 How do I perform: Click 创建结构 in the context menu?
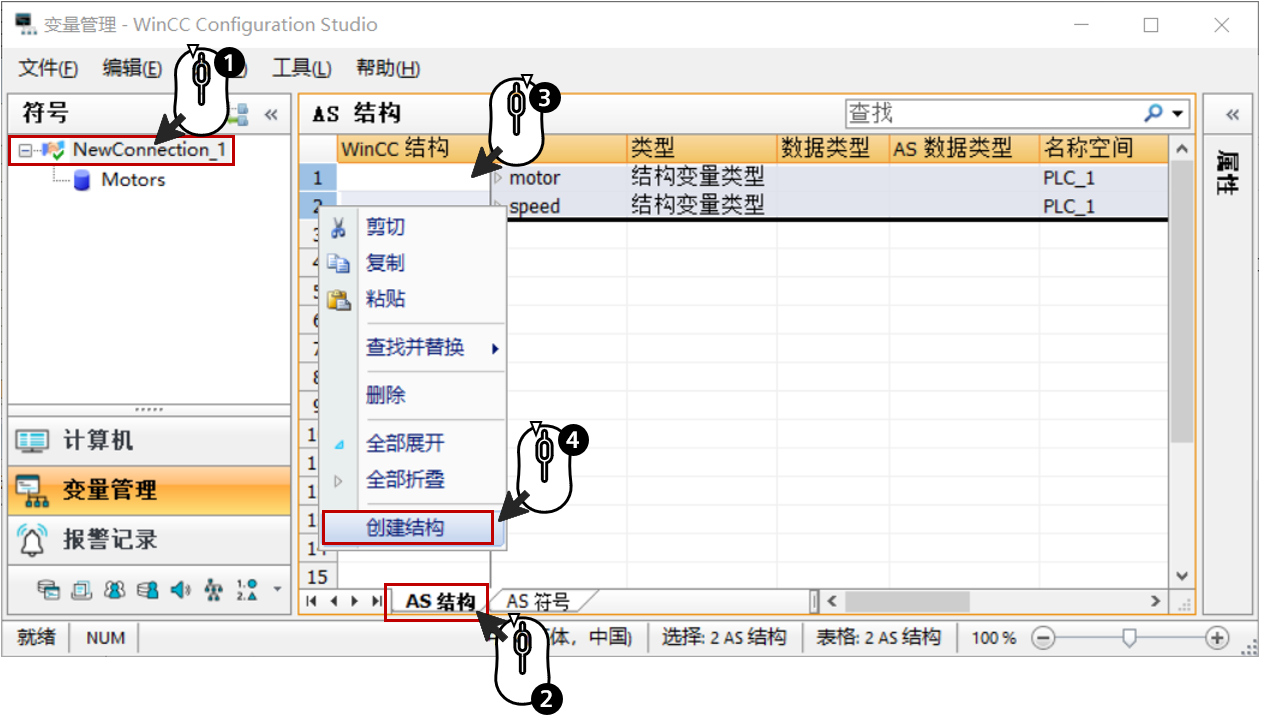[x=410, y=527]
